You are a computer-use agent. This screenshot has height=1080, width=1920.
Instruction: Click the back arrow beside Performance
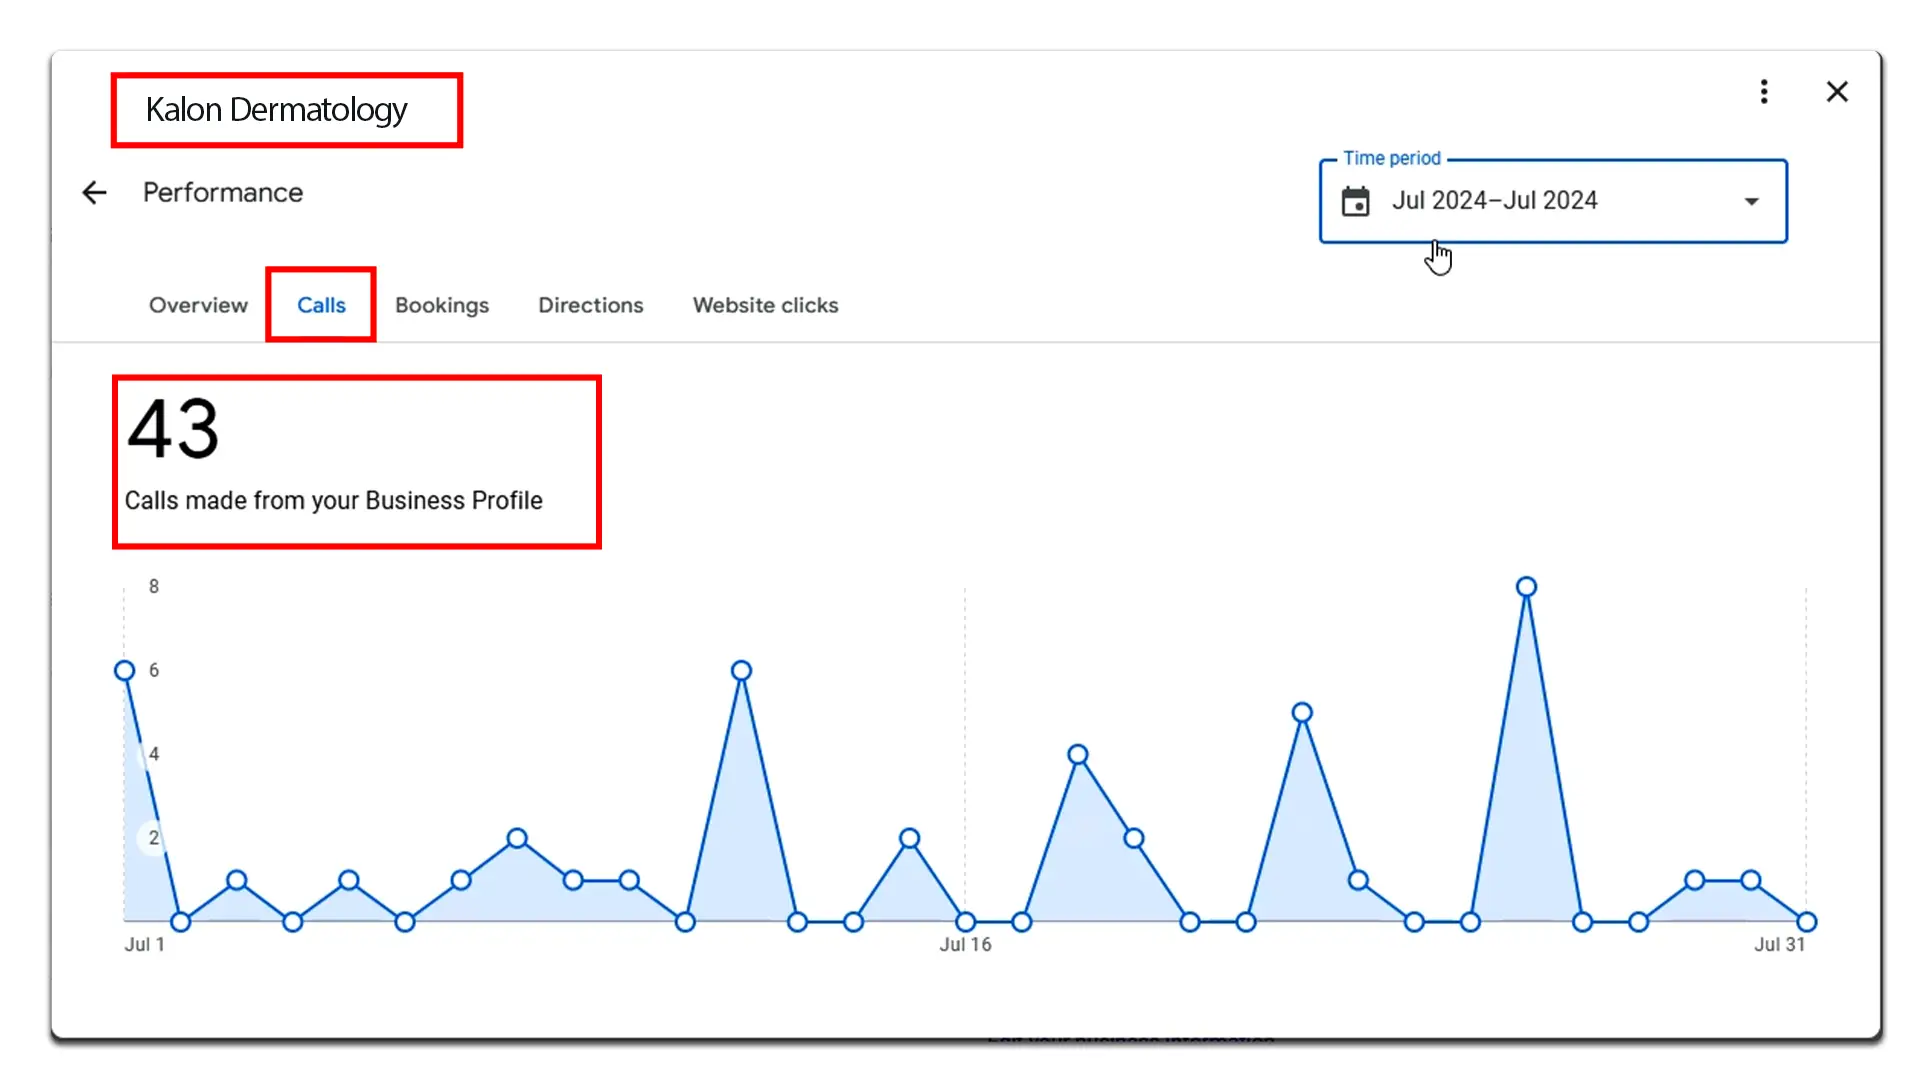pos(94,193)
